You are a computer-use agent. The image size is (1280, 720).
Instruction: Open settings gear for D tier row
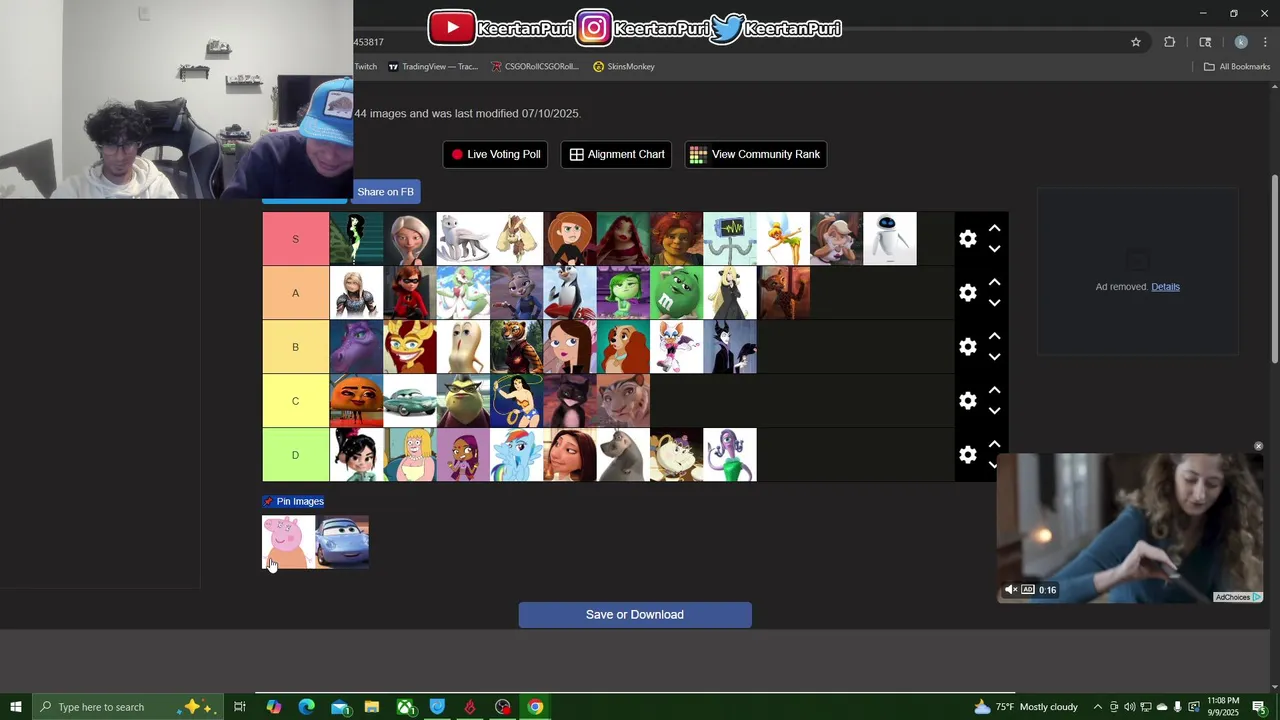click(967, 455)
